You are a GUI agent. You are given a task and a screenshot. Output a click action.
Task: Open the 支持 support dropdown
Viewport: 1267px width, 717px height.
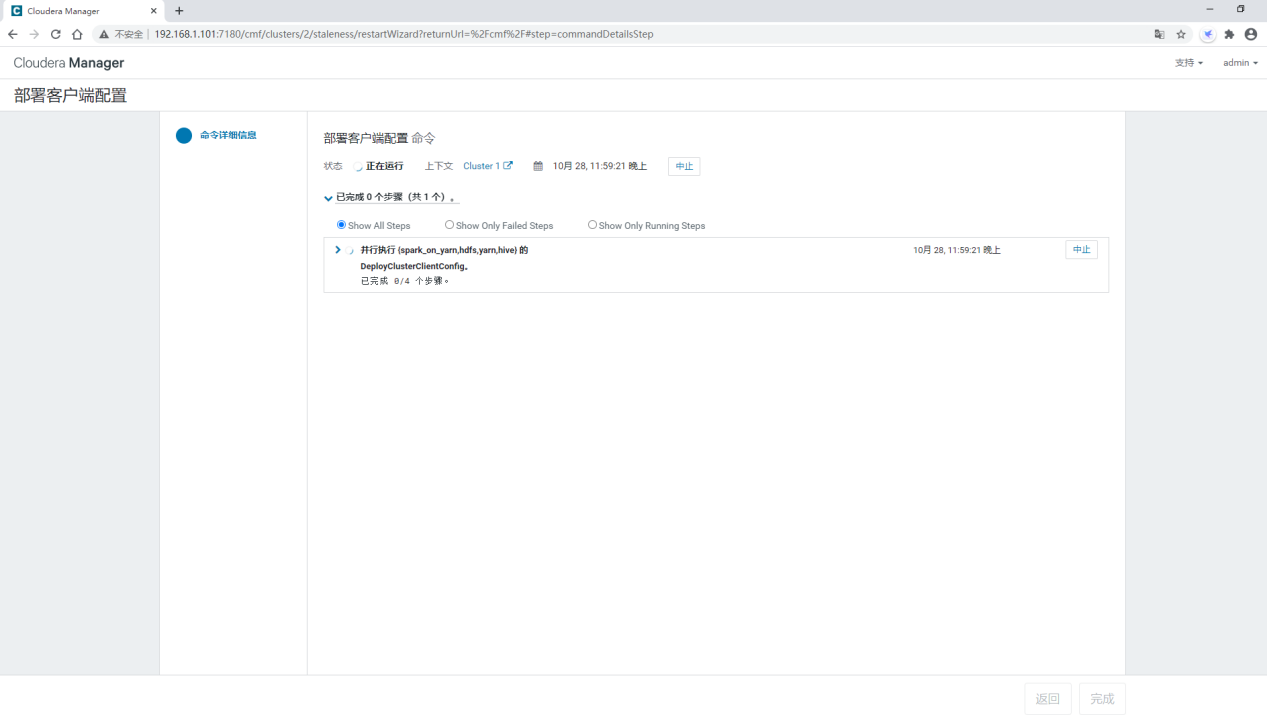[x=1189, y=63]
